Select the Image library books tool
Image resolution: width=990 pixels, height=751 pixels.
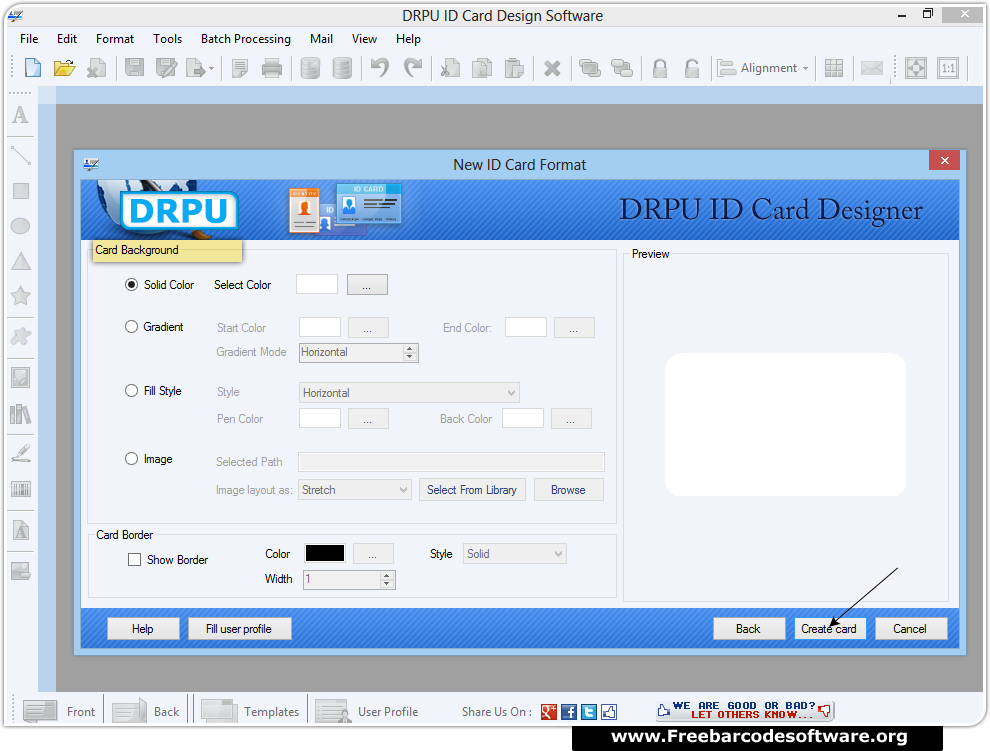(x=20, y=414)
